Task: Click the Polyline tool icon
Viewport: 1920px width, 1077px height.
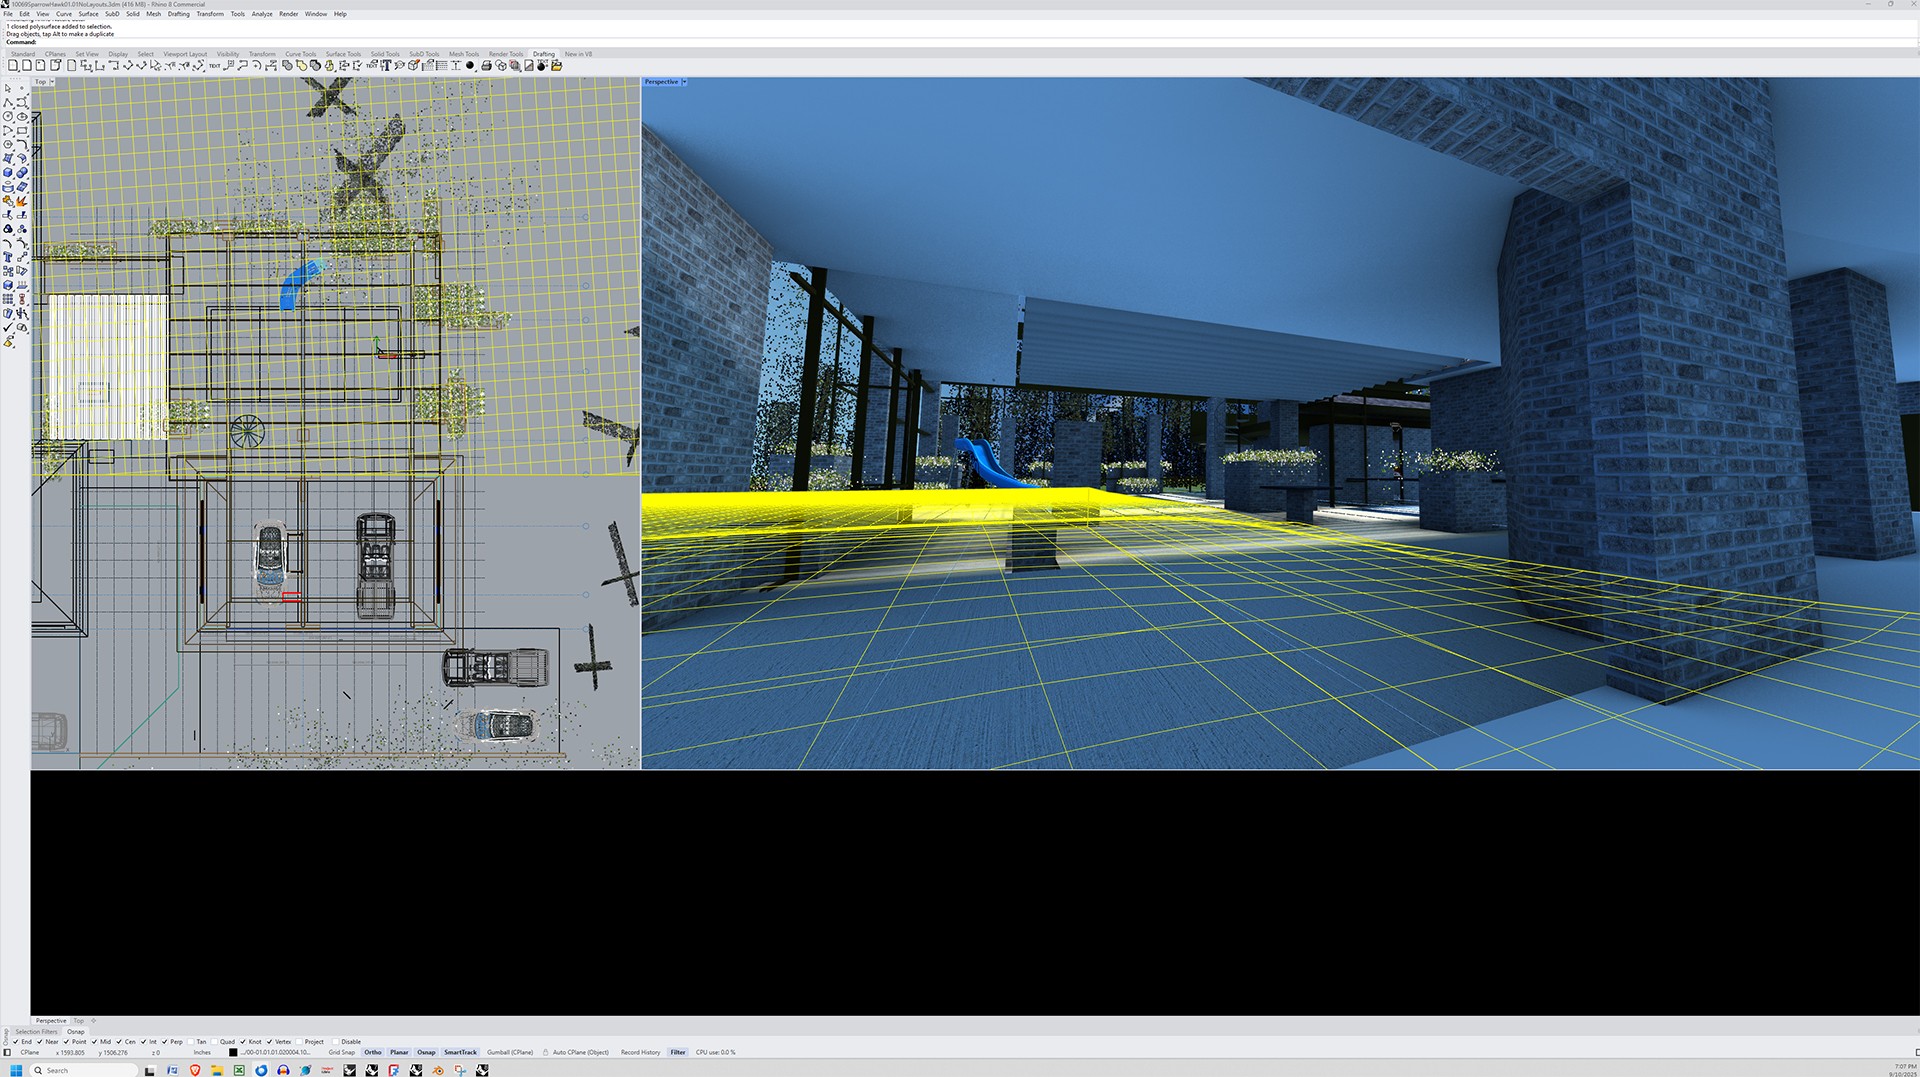Action: click(x=8, y=103)
